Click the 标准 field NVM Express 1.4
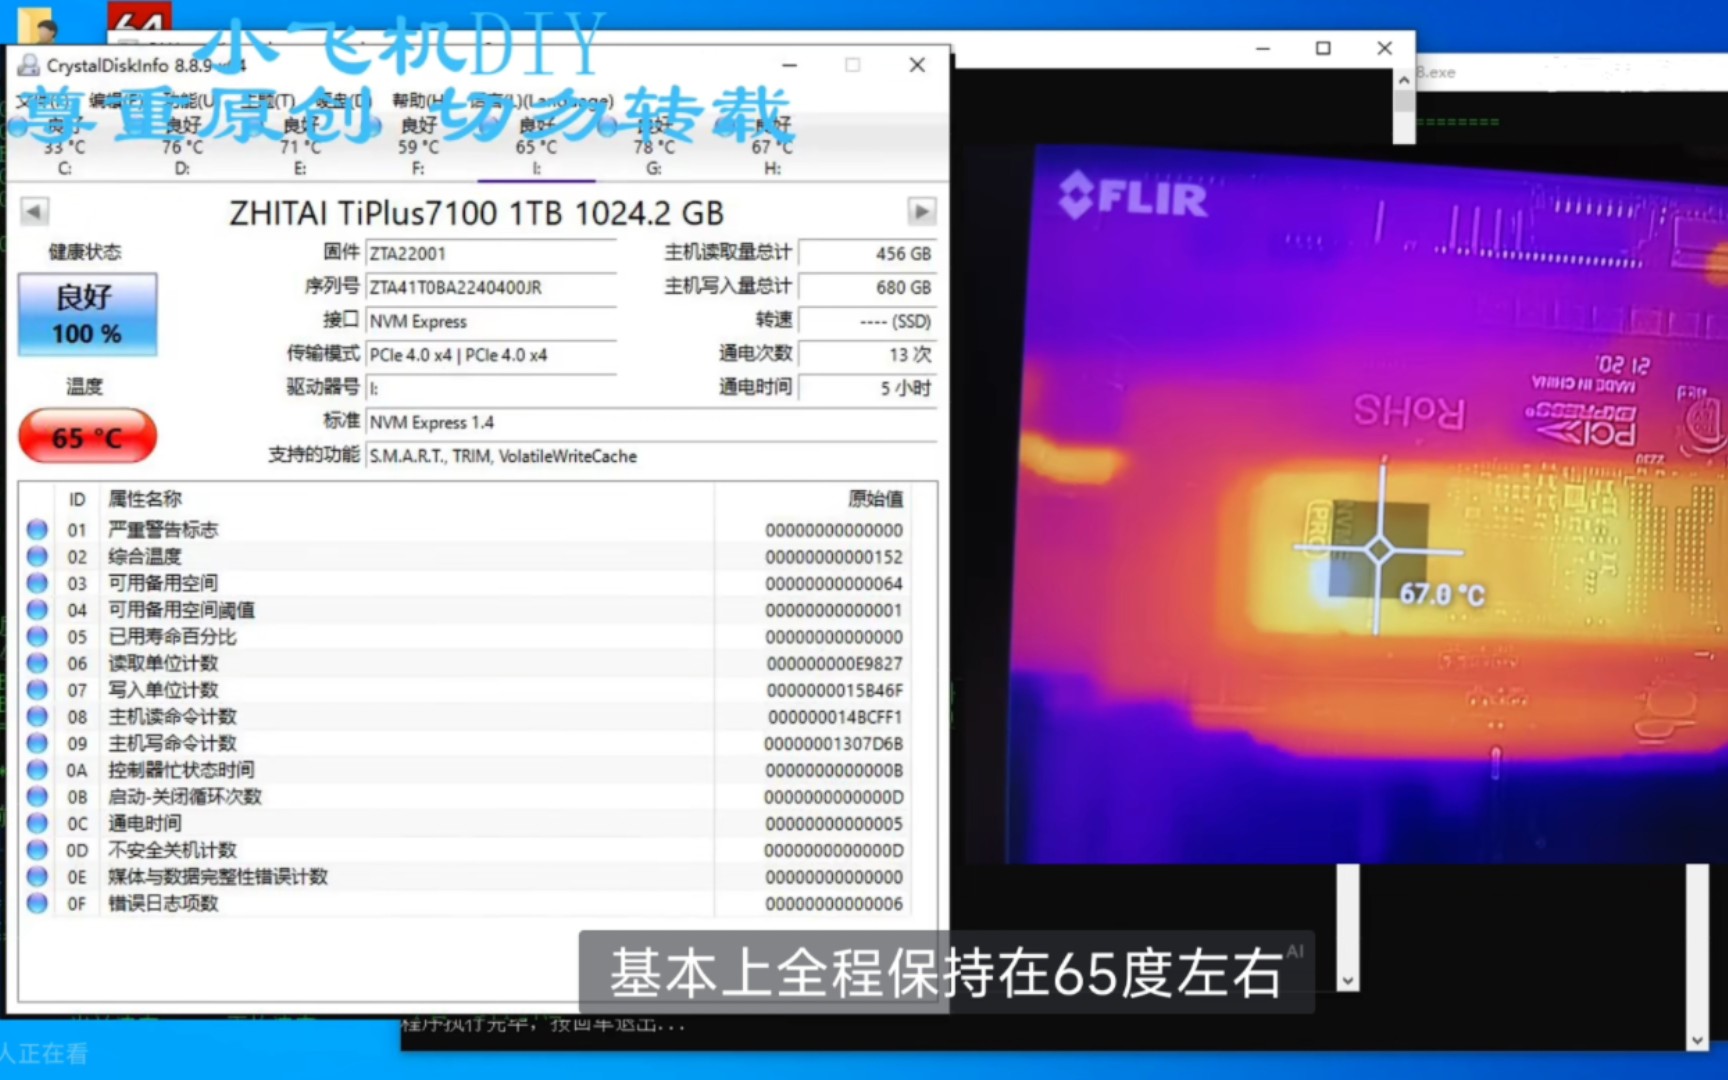Screen dimensions: 1728x1080 651,422
